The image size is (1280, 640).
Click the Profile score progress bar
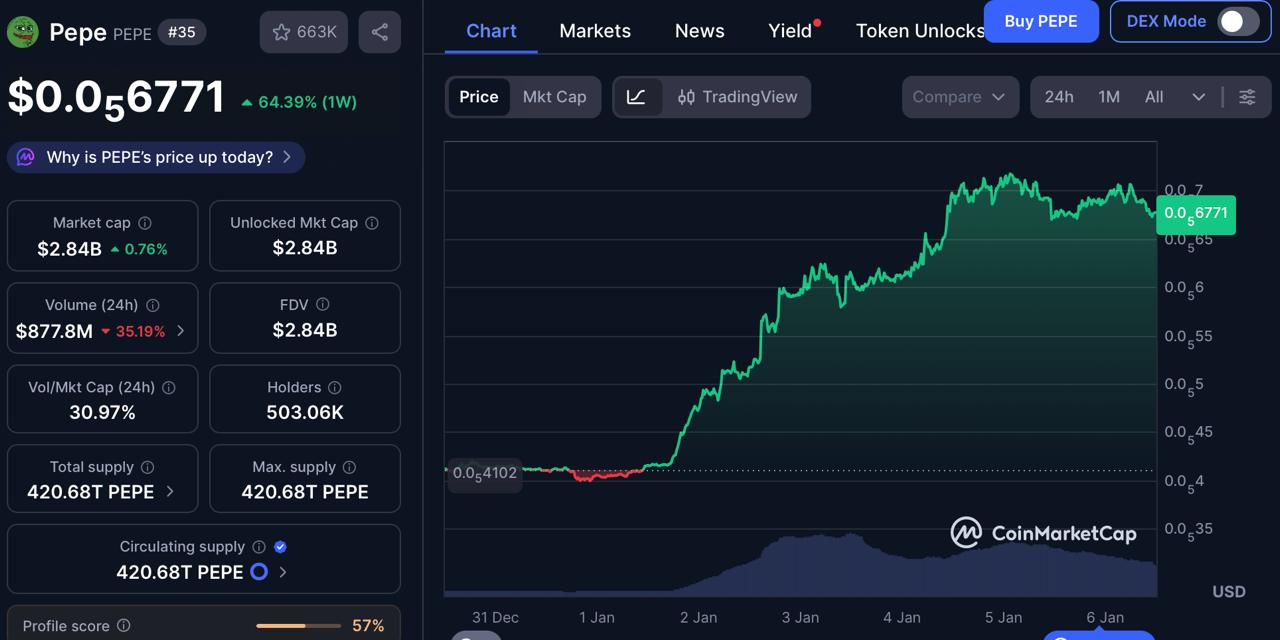(x=297, y=625)
